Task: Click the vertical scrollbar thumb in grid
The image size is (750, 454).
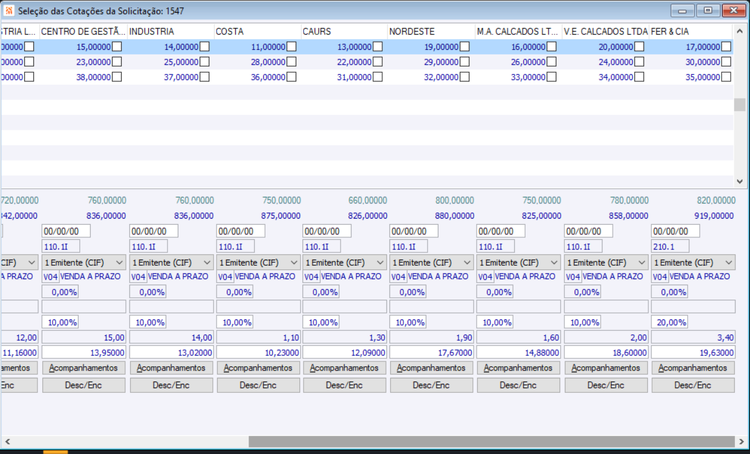Action: (739, 104)
